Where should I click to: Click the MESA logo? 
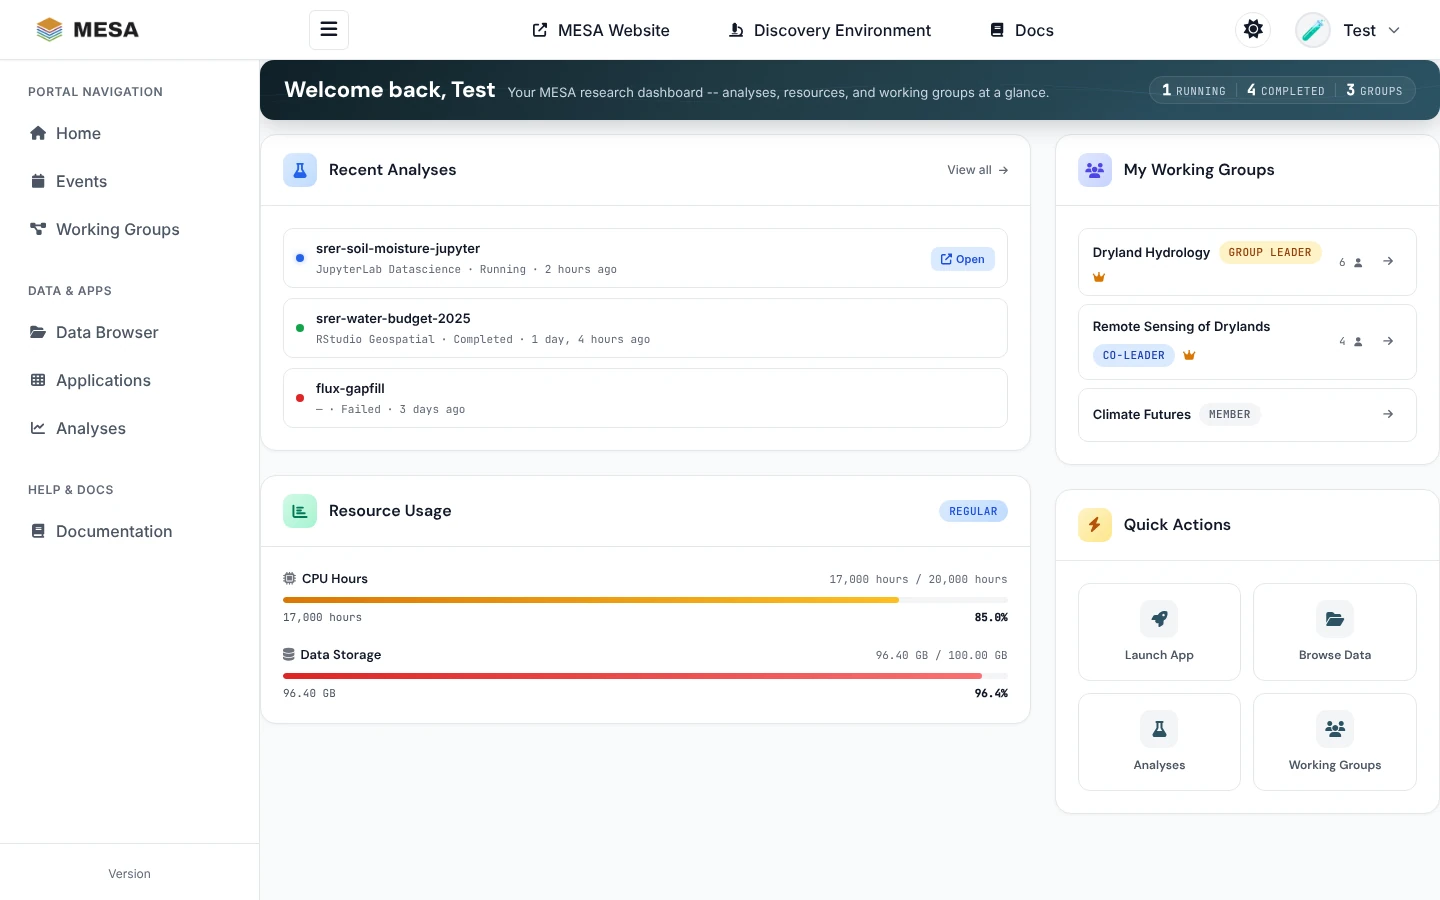tap(87, 30)
